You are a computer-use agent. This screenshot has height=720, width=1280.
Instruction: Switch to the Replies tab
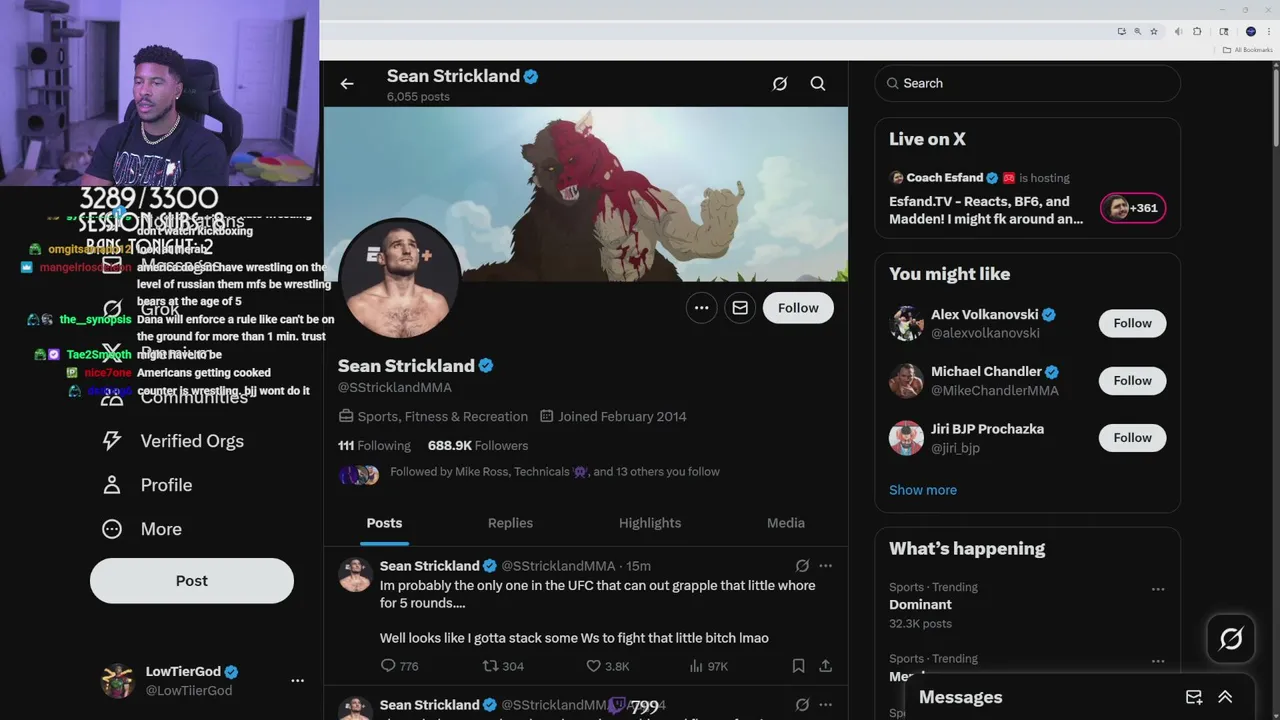(x=510, y=523)
